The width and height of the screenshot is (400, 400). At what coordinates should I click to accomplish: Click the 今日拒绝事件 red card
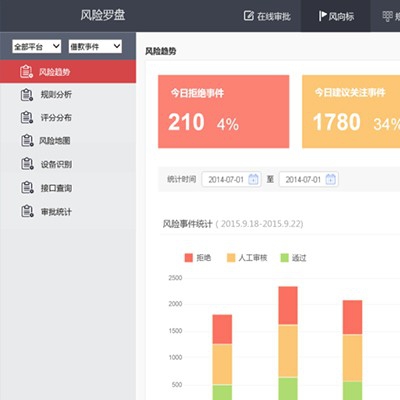click(x=224, y=111)
